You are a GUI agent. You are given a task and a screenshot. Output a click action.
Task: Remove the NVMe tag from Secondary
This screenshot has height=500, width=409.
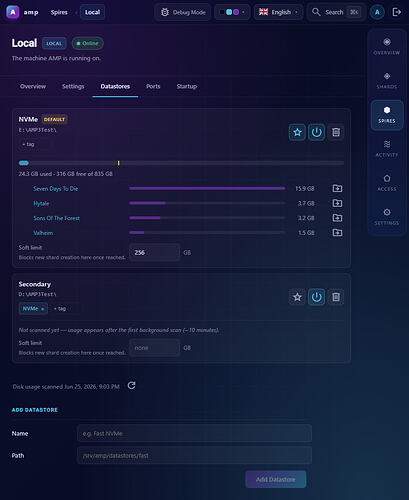(x=43, y=309)
